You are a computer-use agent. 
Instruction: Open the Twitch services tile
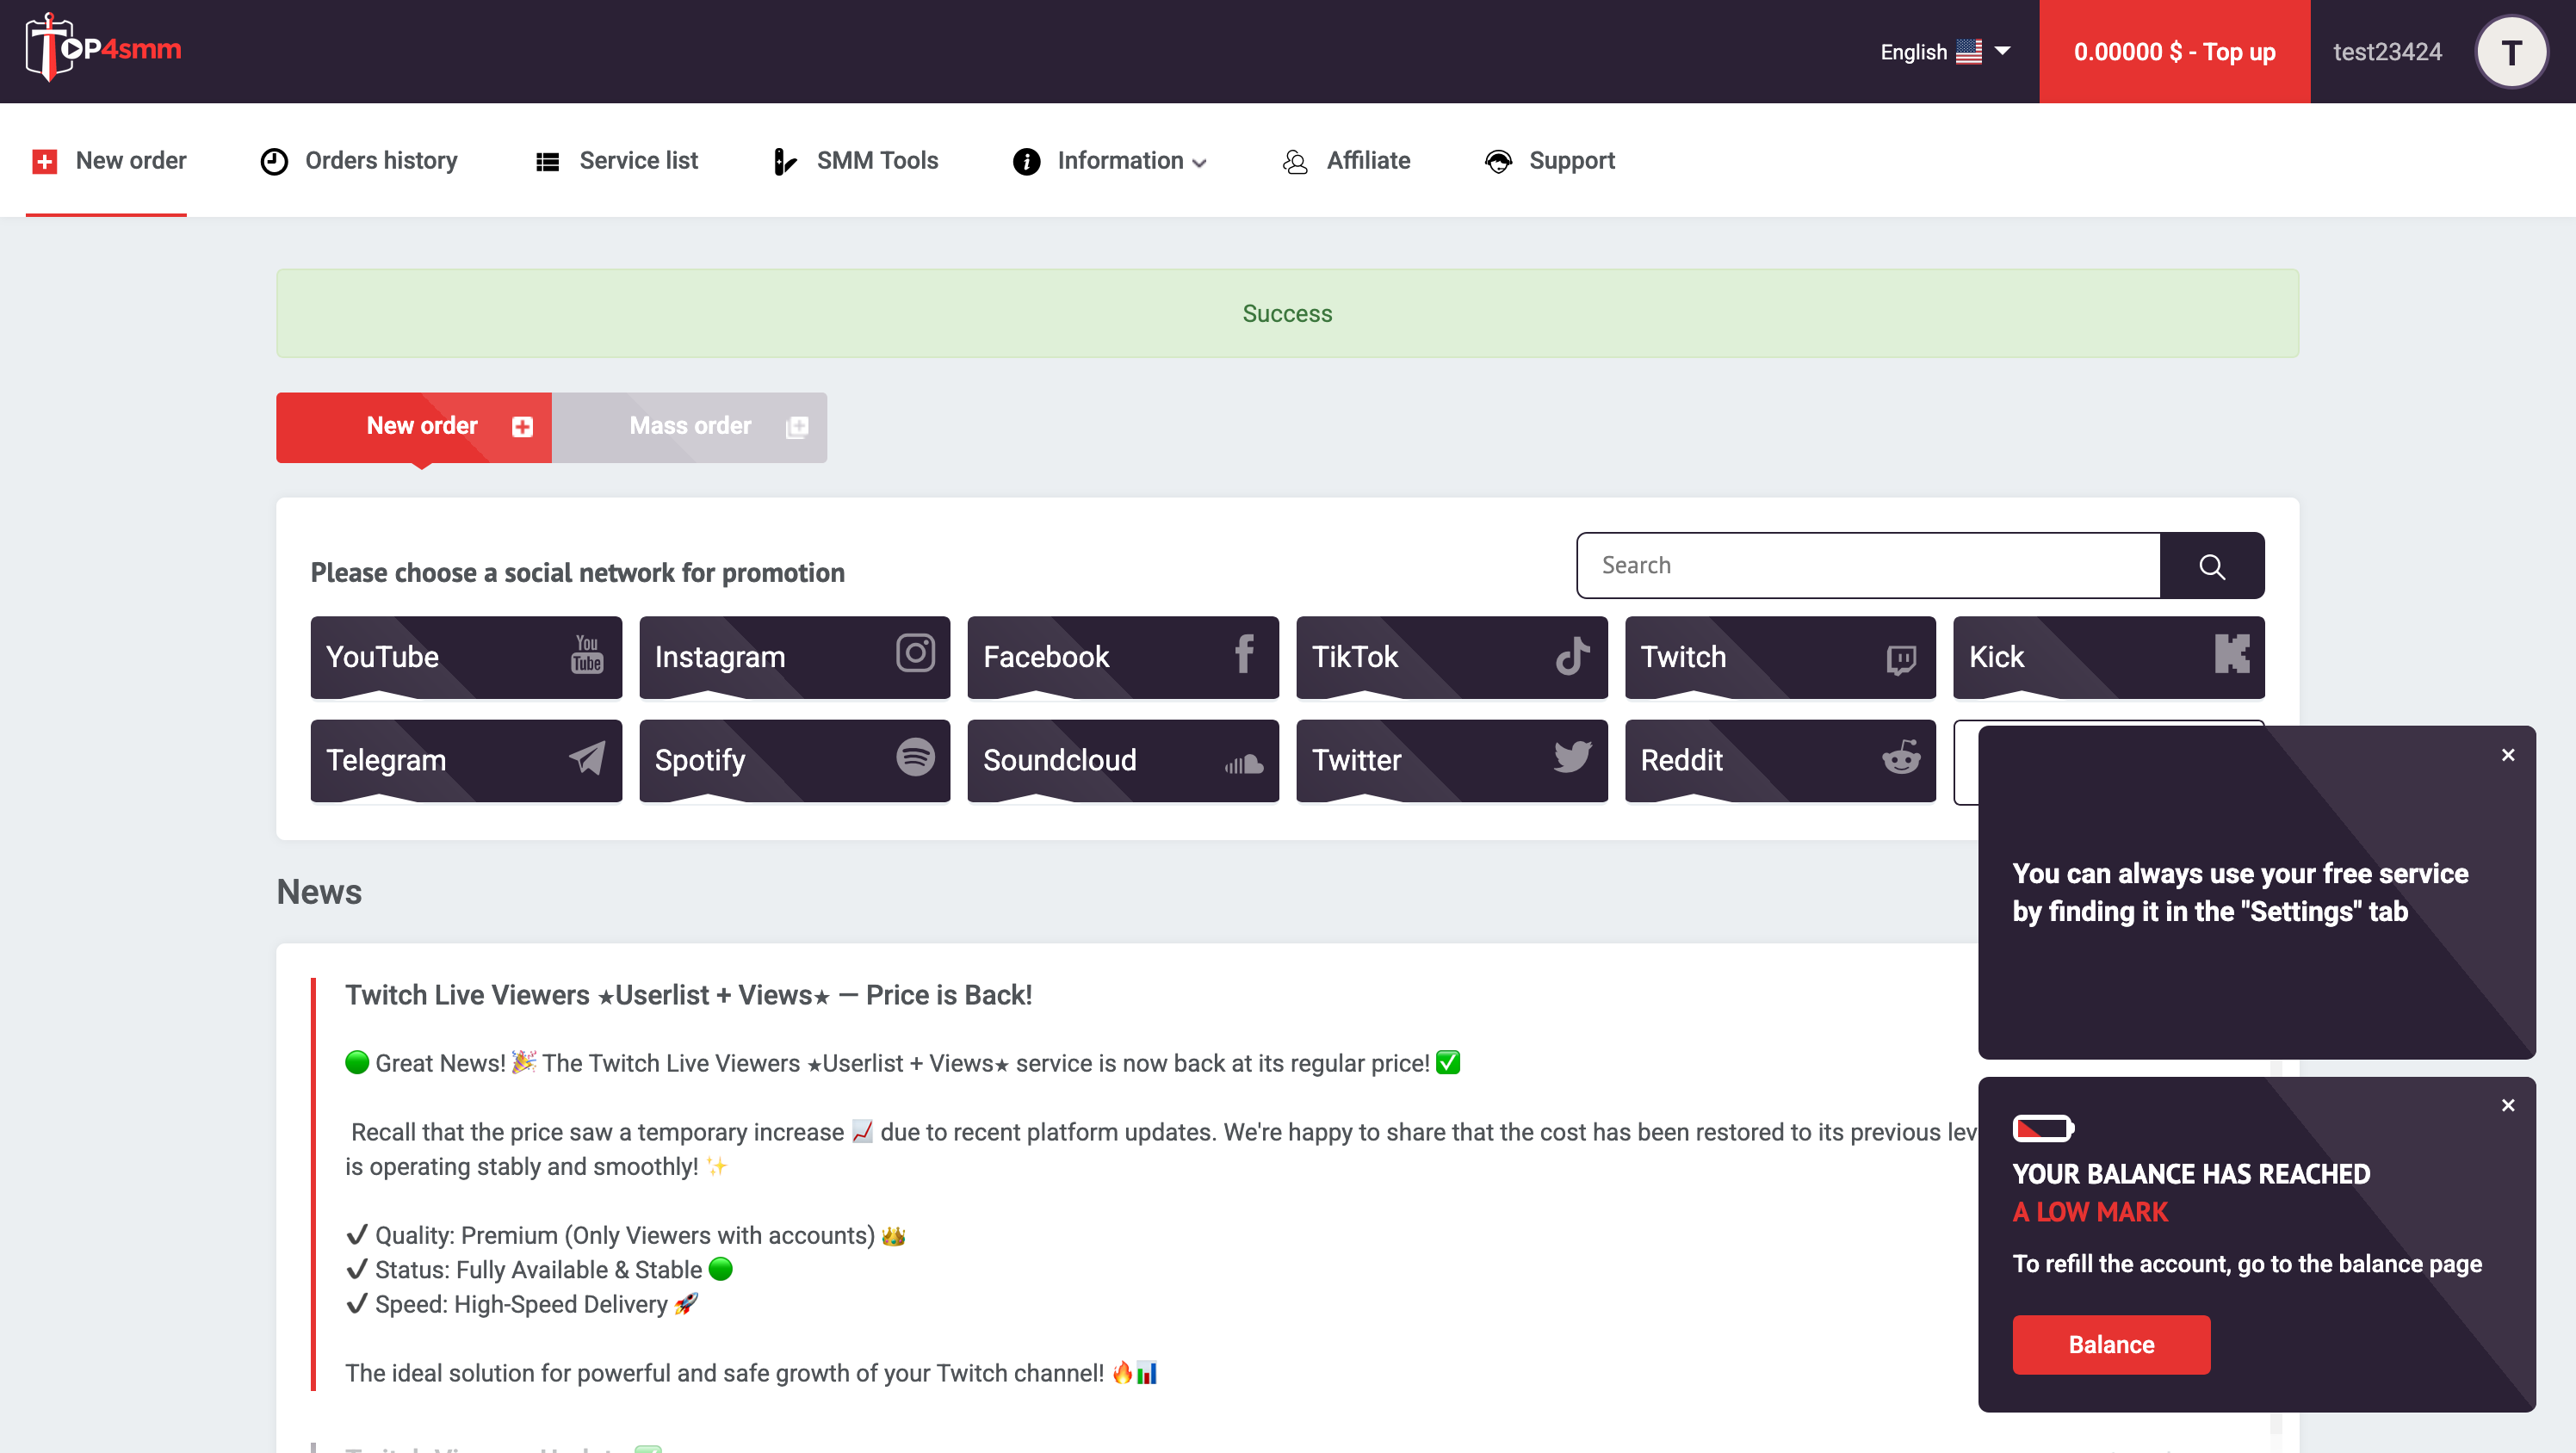[x=1779, y=657]
